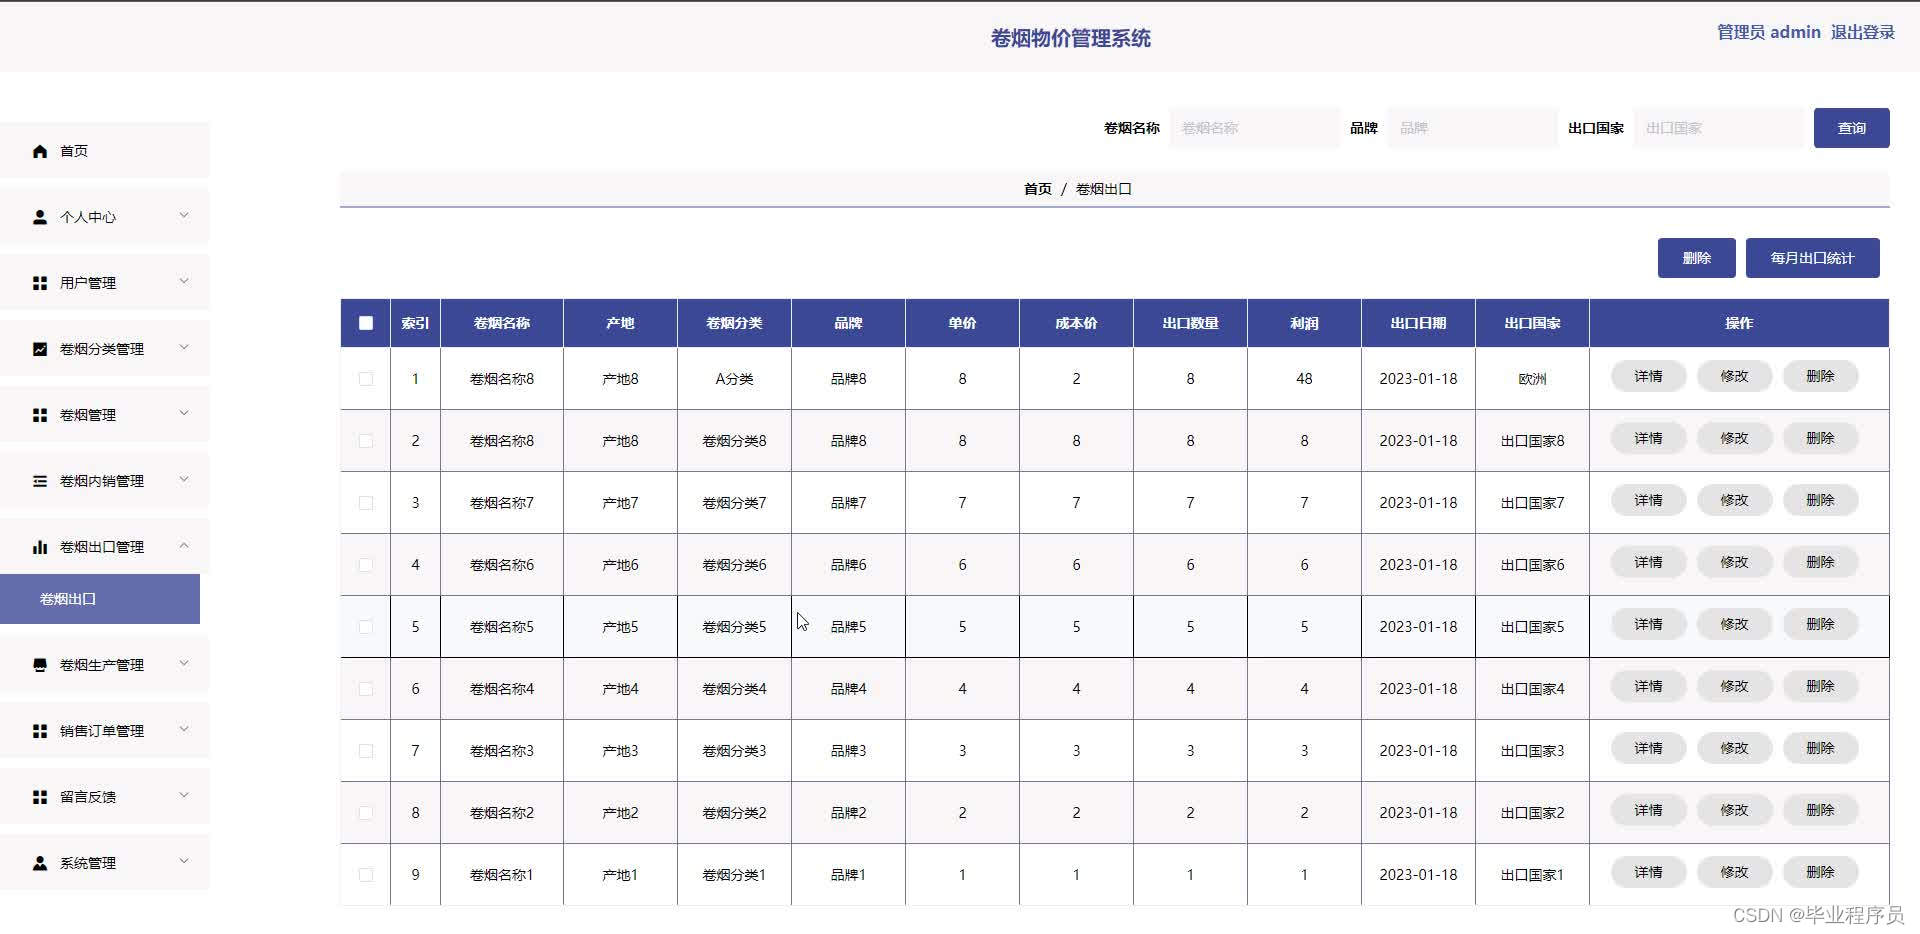Click the grid icon beside 销售订单管理

point(40,731)
